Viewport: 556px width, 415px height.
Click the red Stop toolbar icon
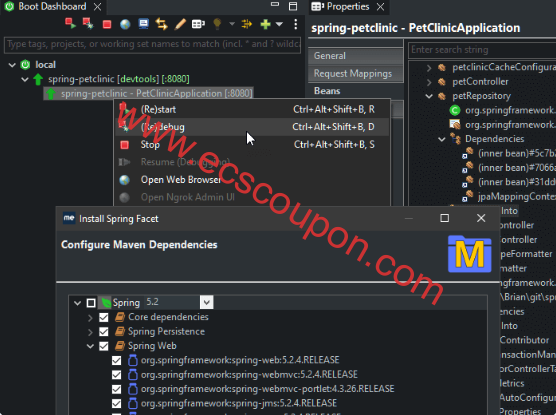tap(107, 24)
